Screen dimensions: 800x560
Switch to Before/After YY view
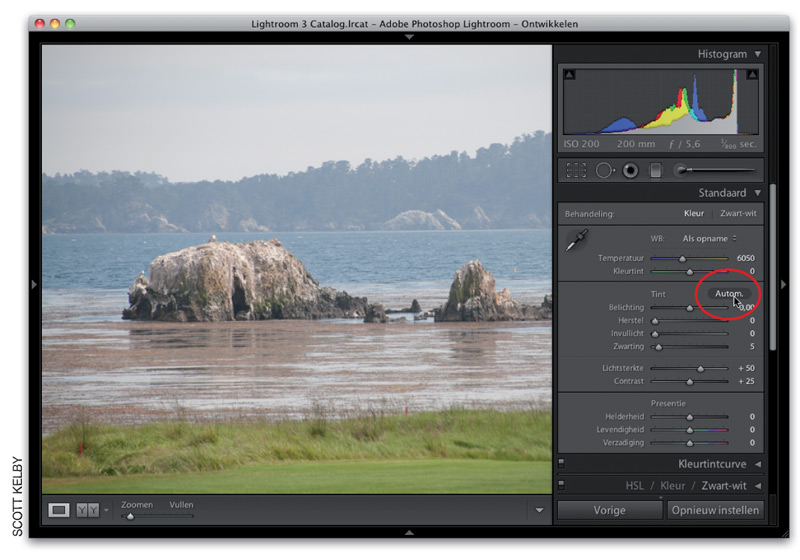pos(87,510)
